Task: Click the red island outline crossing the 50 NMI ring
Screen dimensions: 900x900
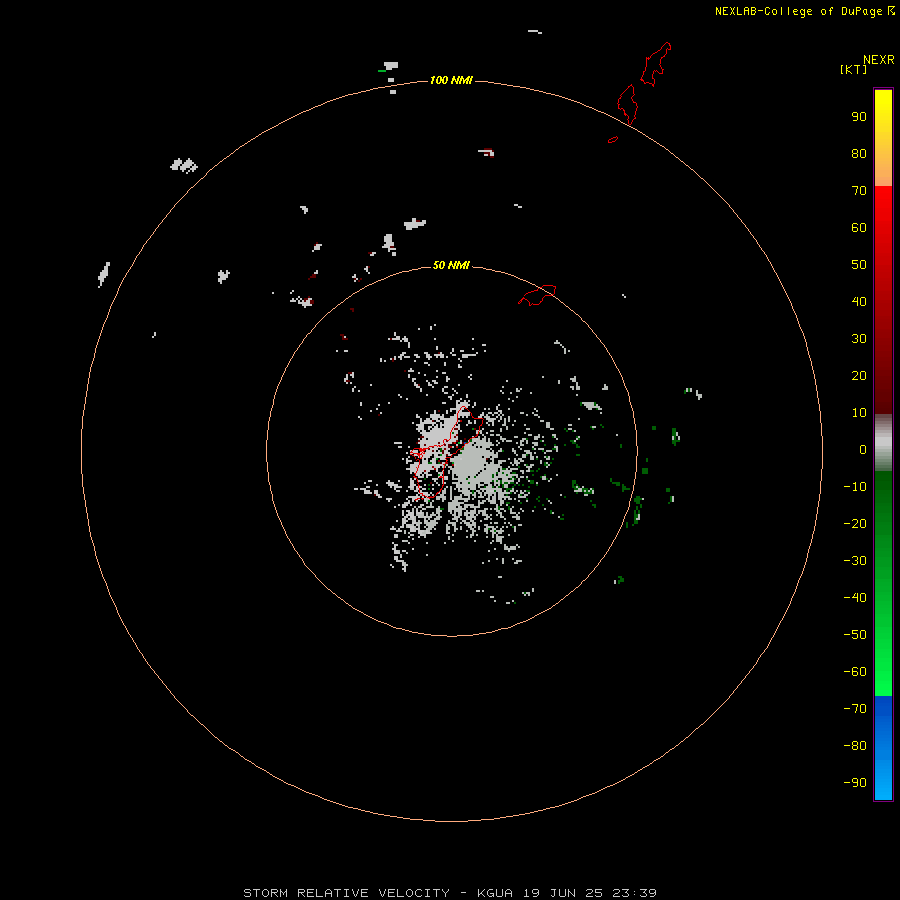Action: click(537, 295)
